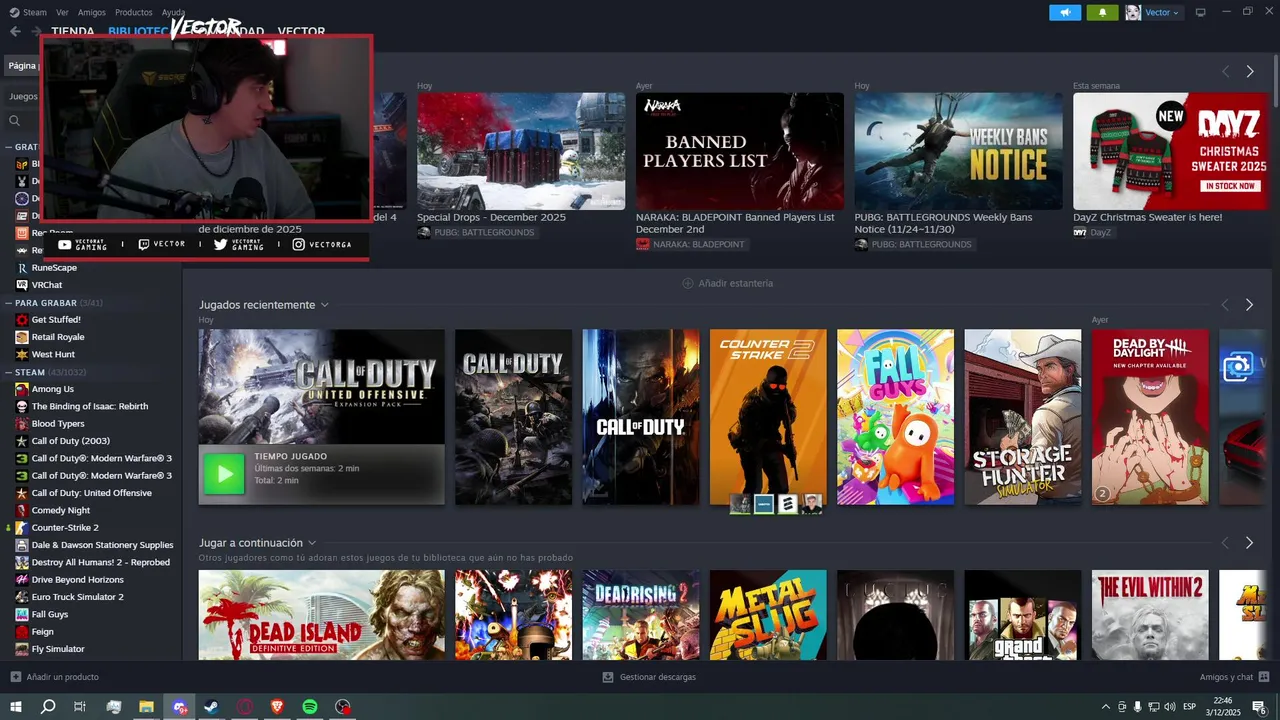Advance recently played shelf right arrow
This screenshot has width=1280, height=720.
pos(1249,305)
